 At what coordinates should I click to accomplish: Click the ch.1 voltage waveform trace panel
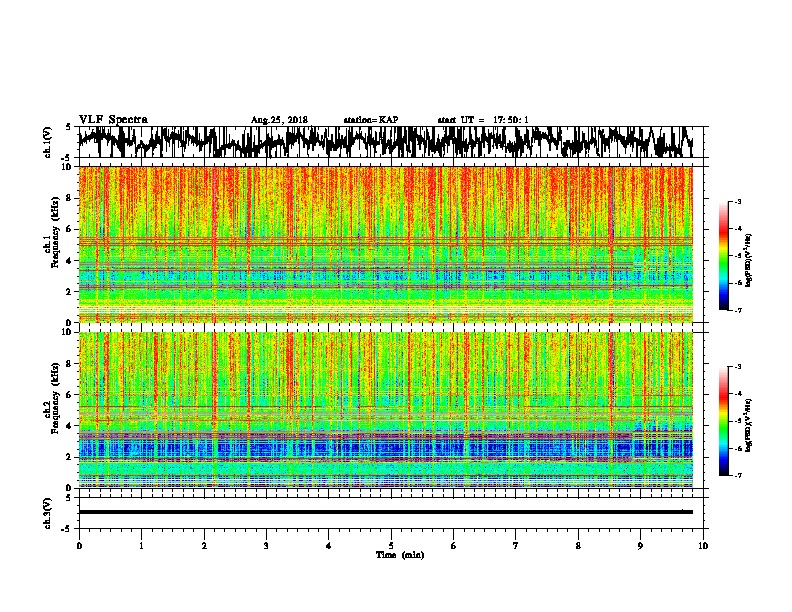click(390, 142)
